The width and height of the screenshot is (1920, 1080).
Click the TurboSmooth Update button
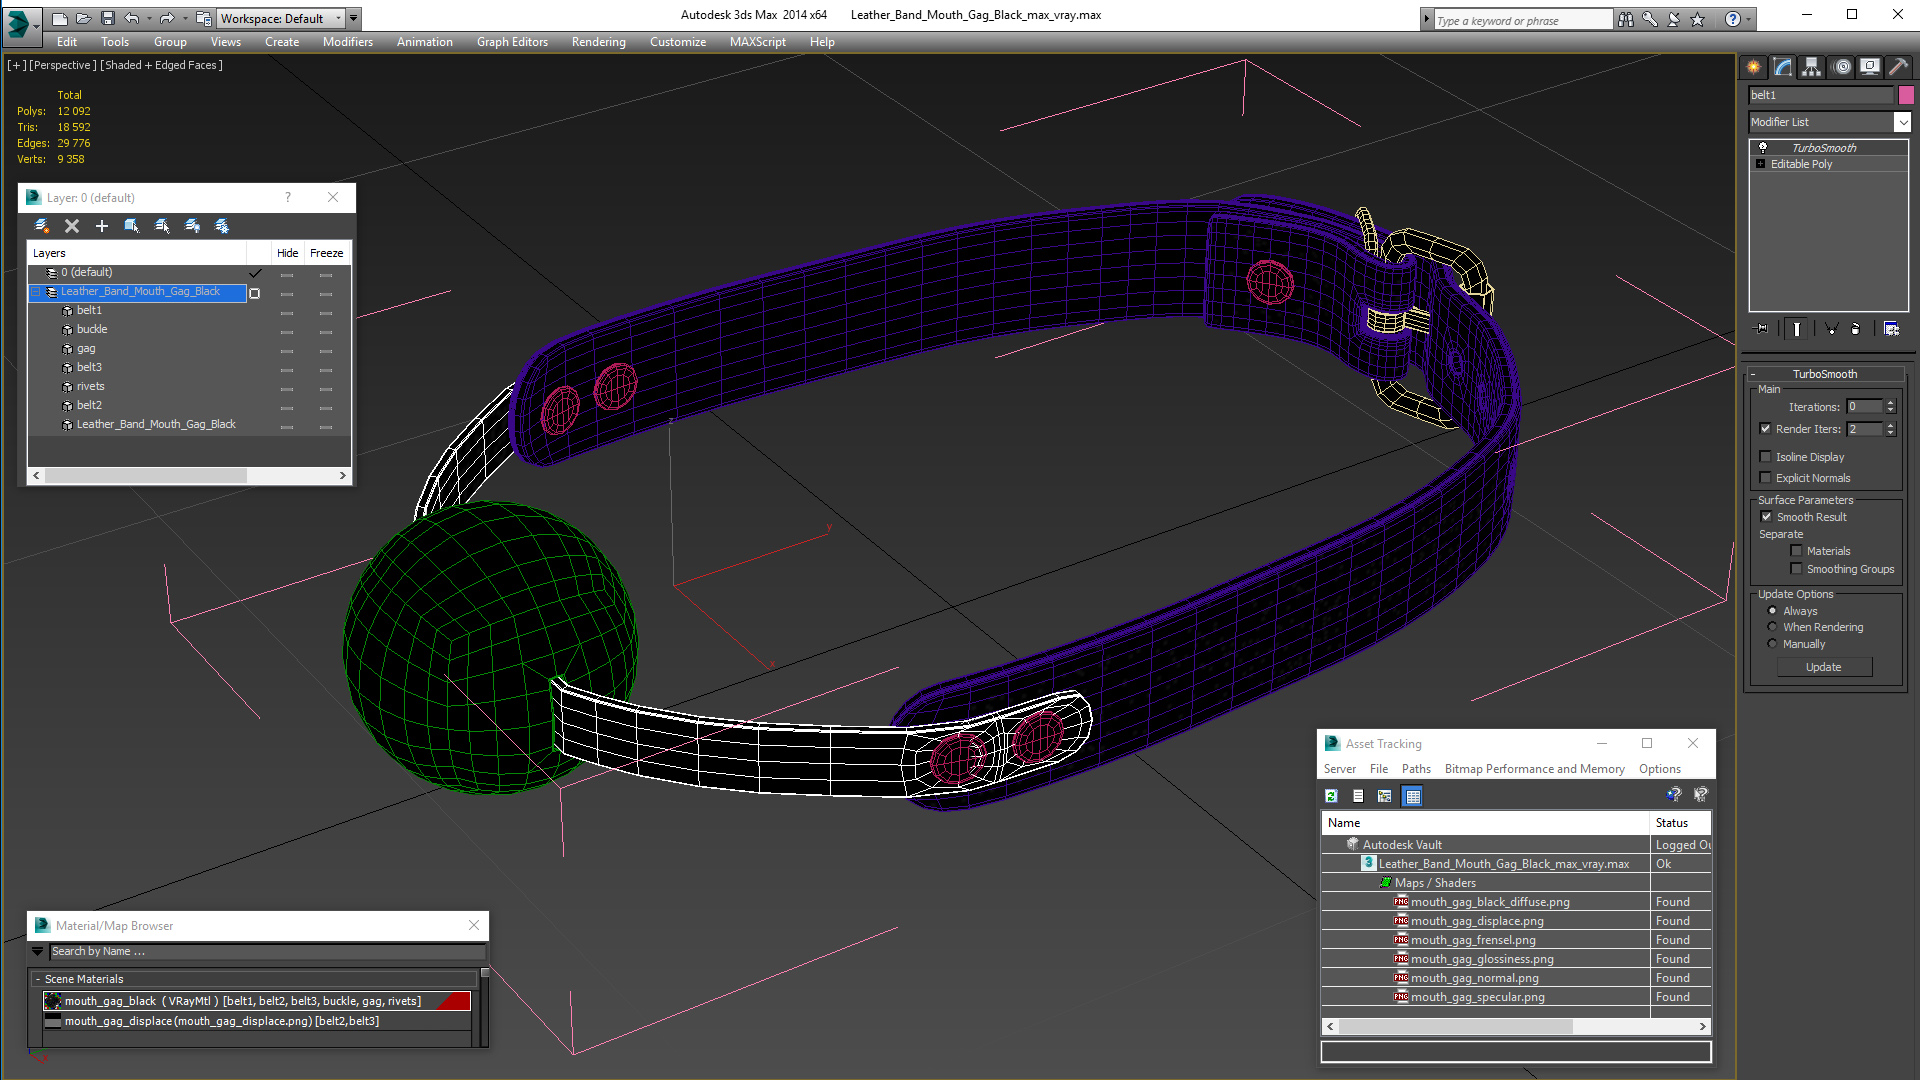[x=1823, y=667]
